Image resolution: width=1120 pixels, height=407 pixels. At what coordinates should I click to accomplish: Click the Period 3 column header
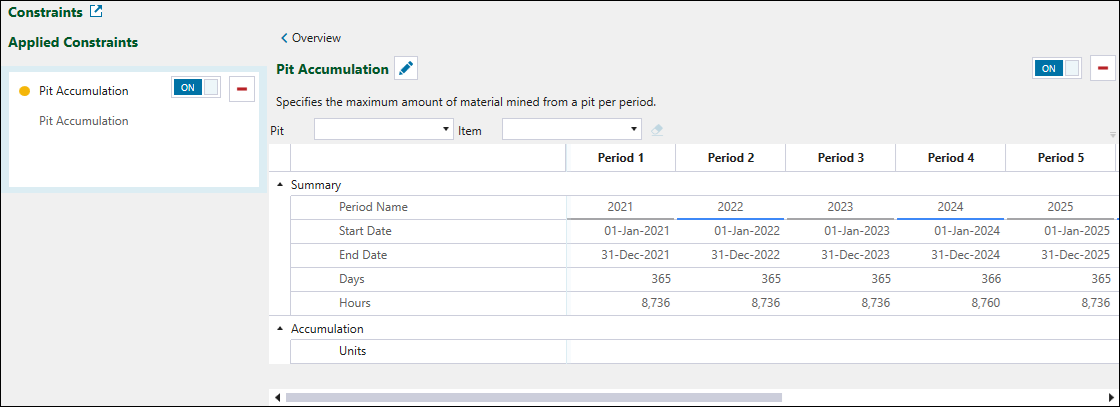(840, 158)
